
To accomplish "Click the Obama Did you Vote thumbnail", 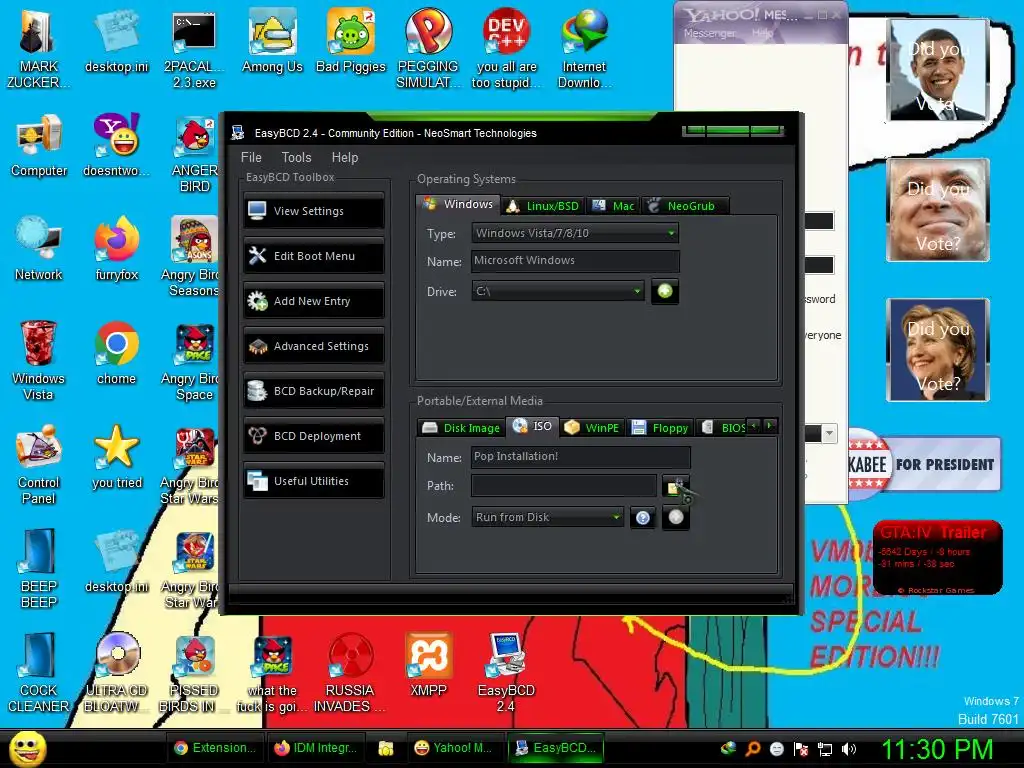I will [x=938, y=70].
